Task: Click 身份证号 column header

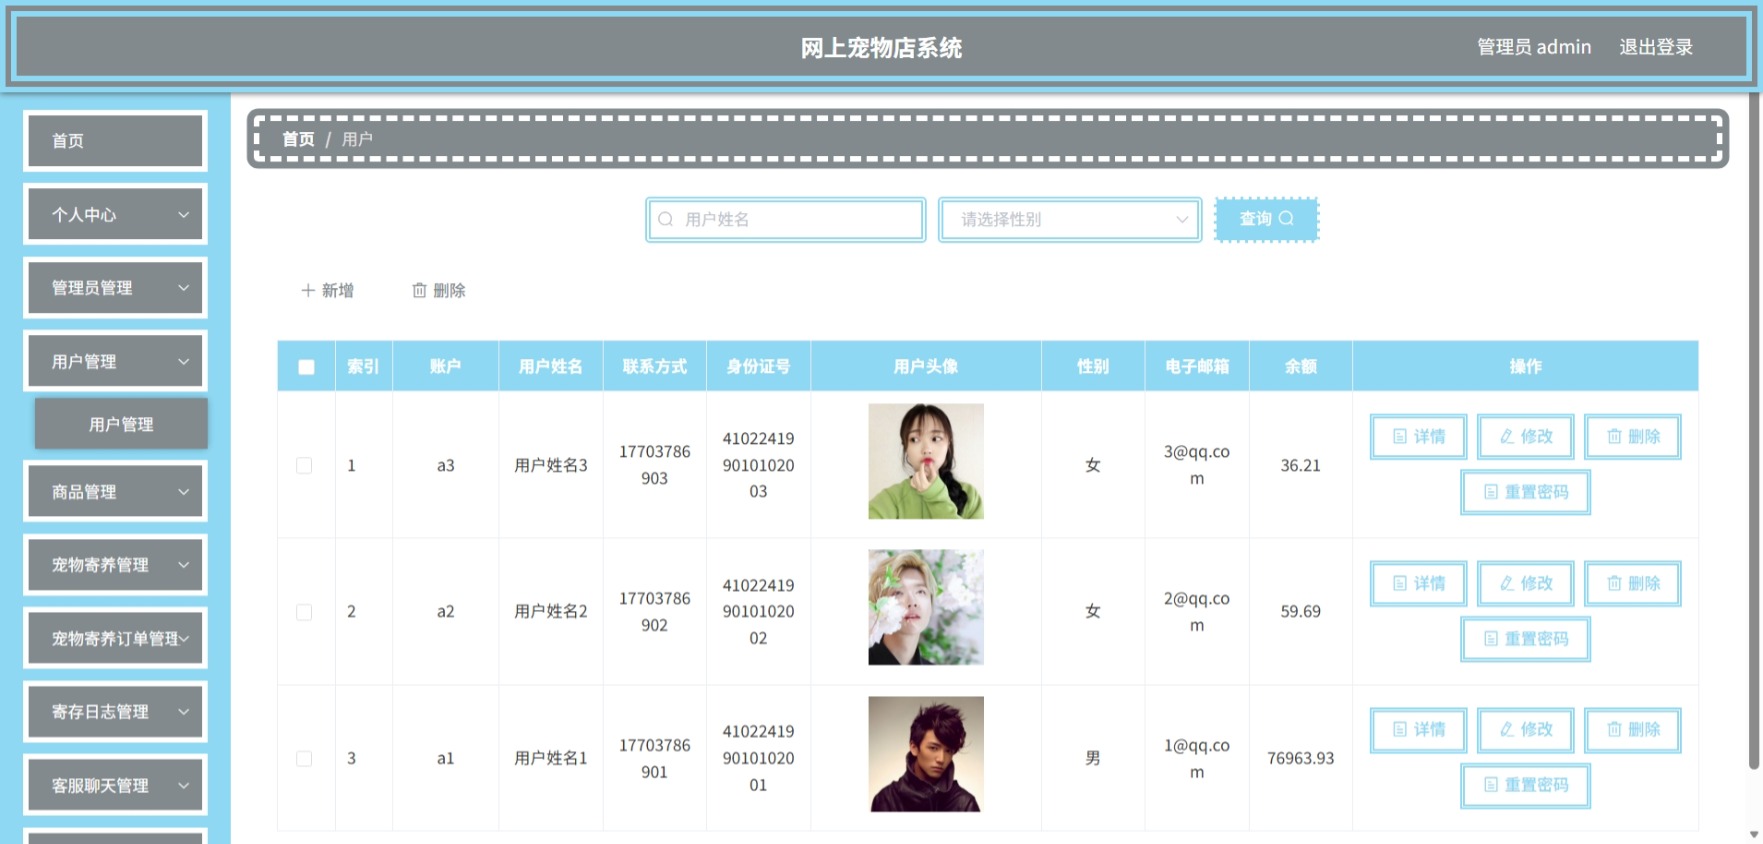Action: coord(758,367)
